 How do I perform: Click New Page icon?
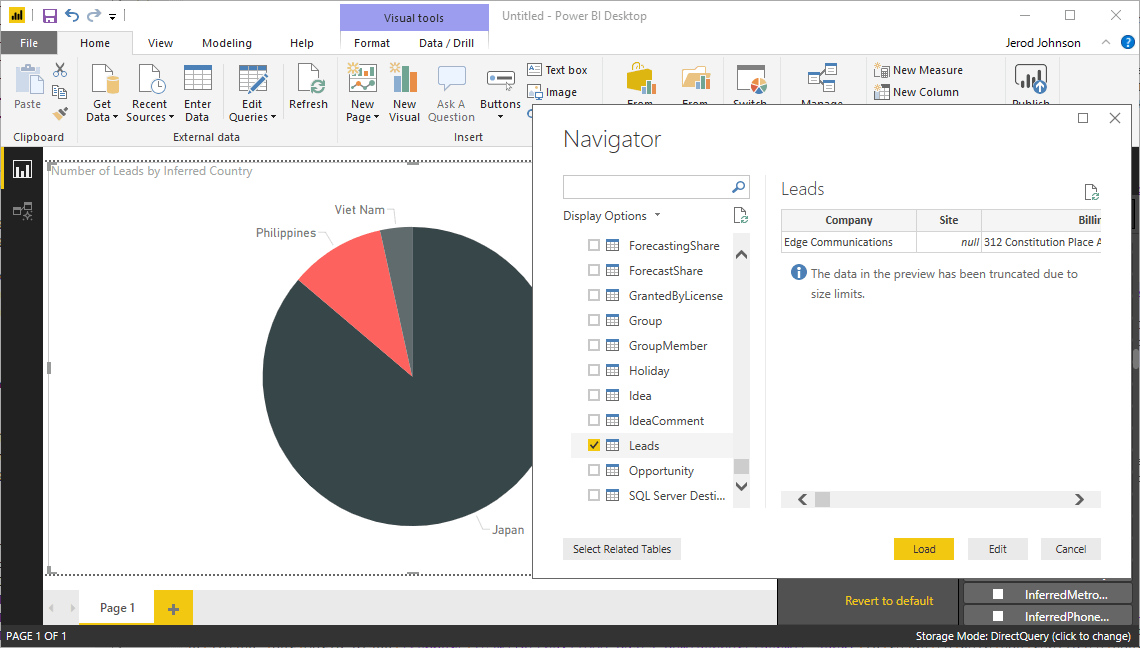(x=362, y=78)
